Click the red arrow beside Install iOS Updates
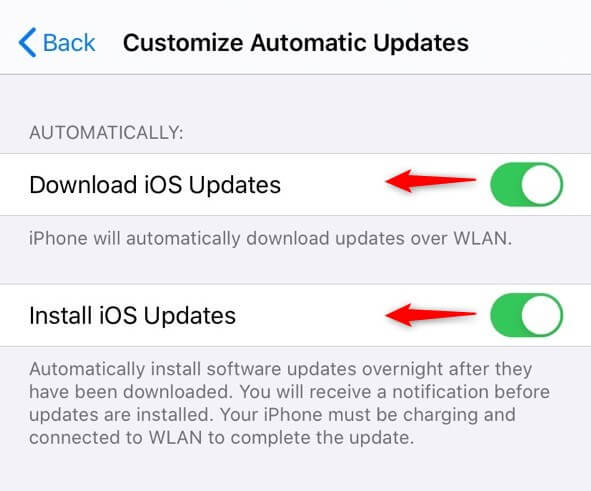This screenshot has width=591, height=491. (430, 315)
